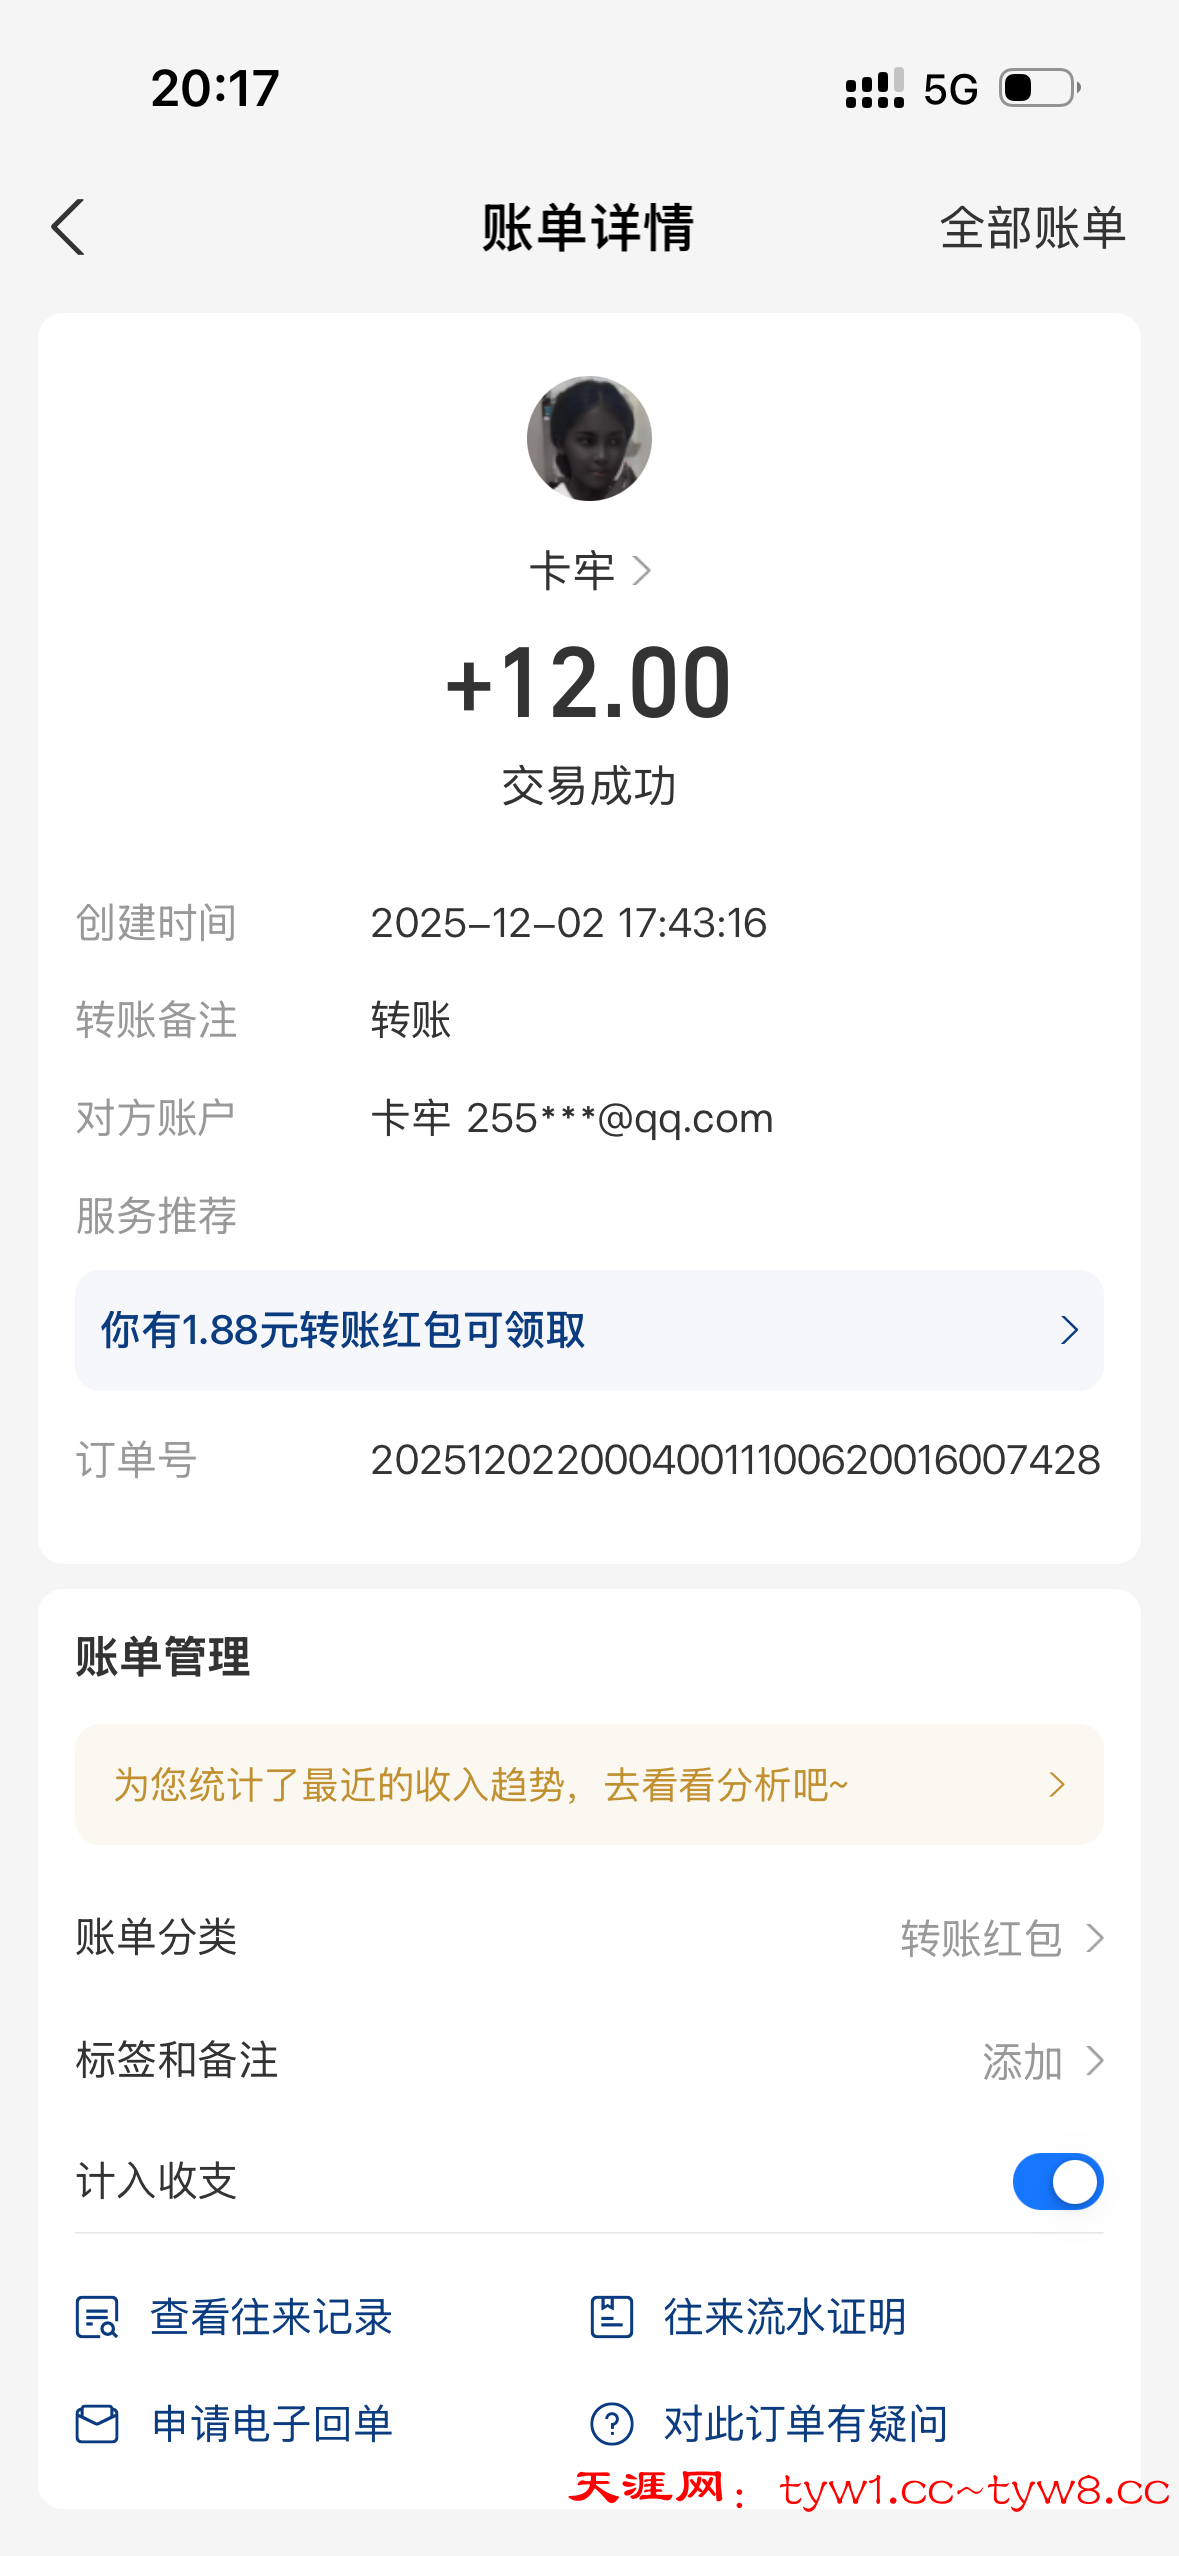The image size is (1179, 2556).
Task: Tap the electronic receipt envelope icon
Action: tap(97, 2424)
